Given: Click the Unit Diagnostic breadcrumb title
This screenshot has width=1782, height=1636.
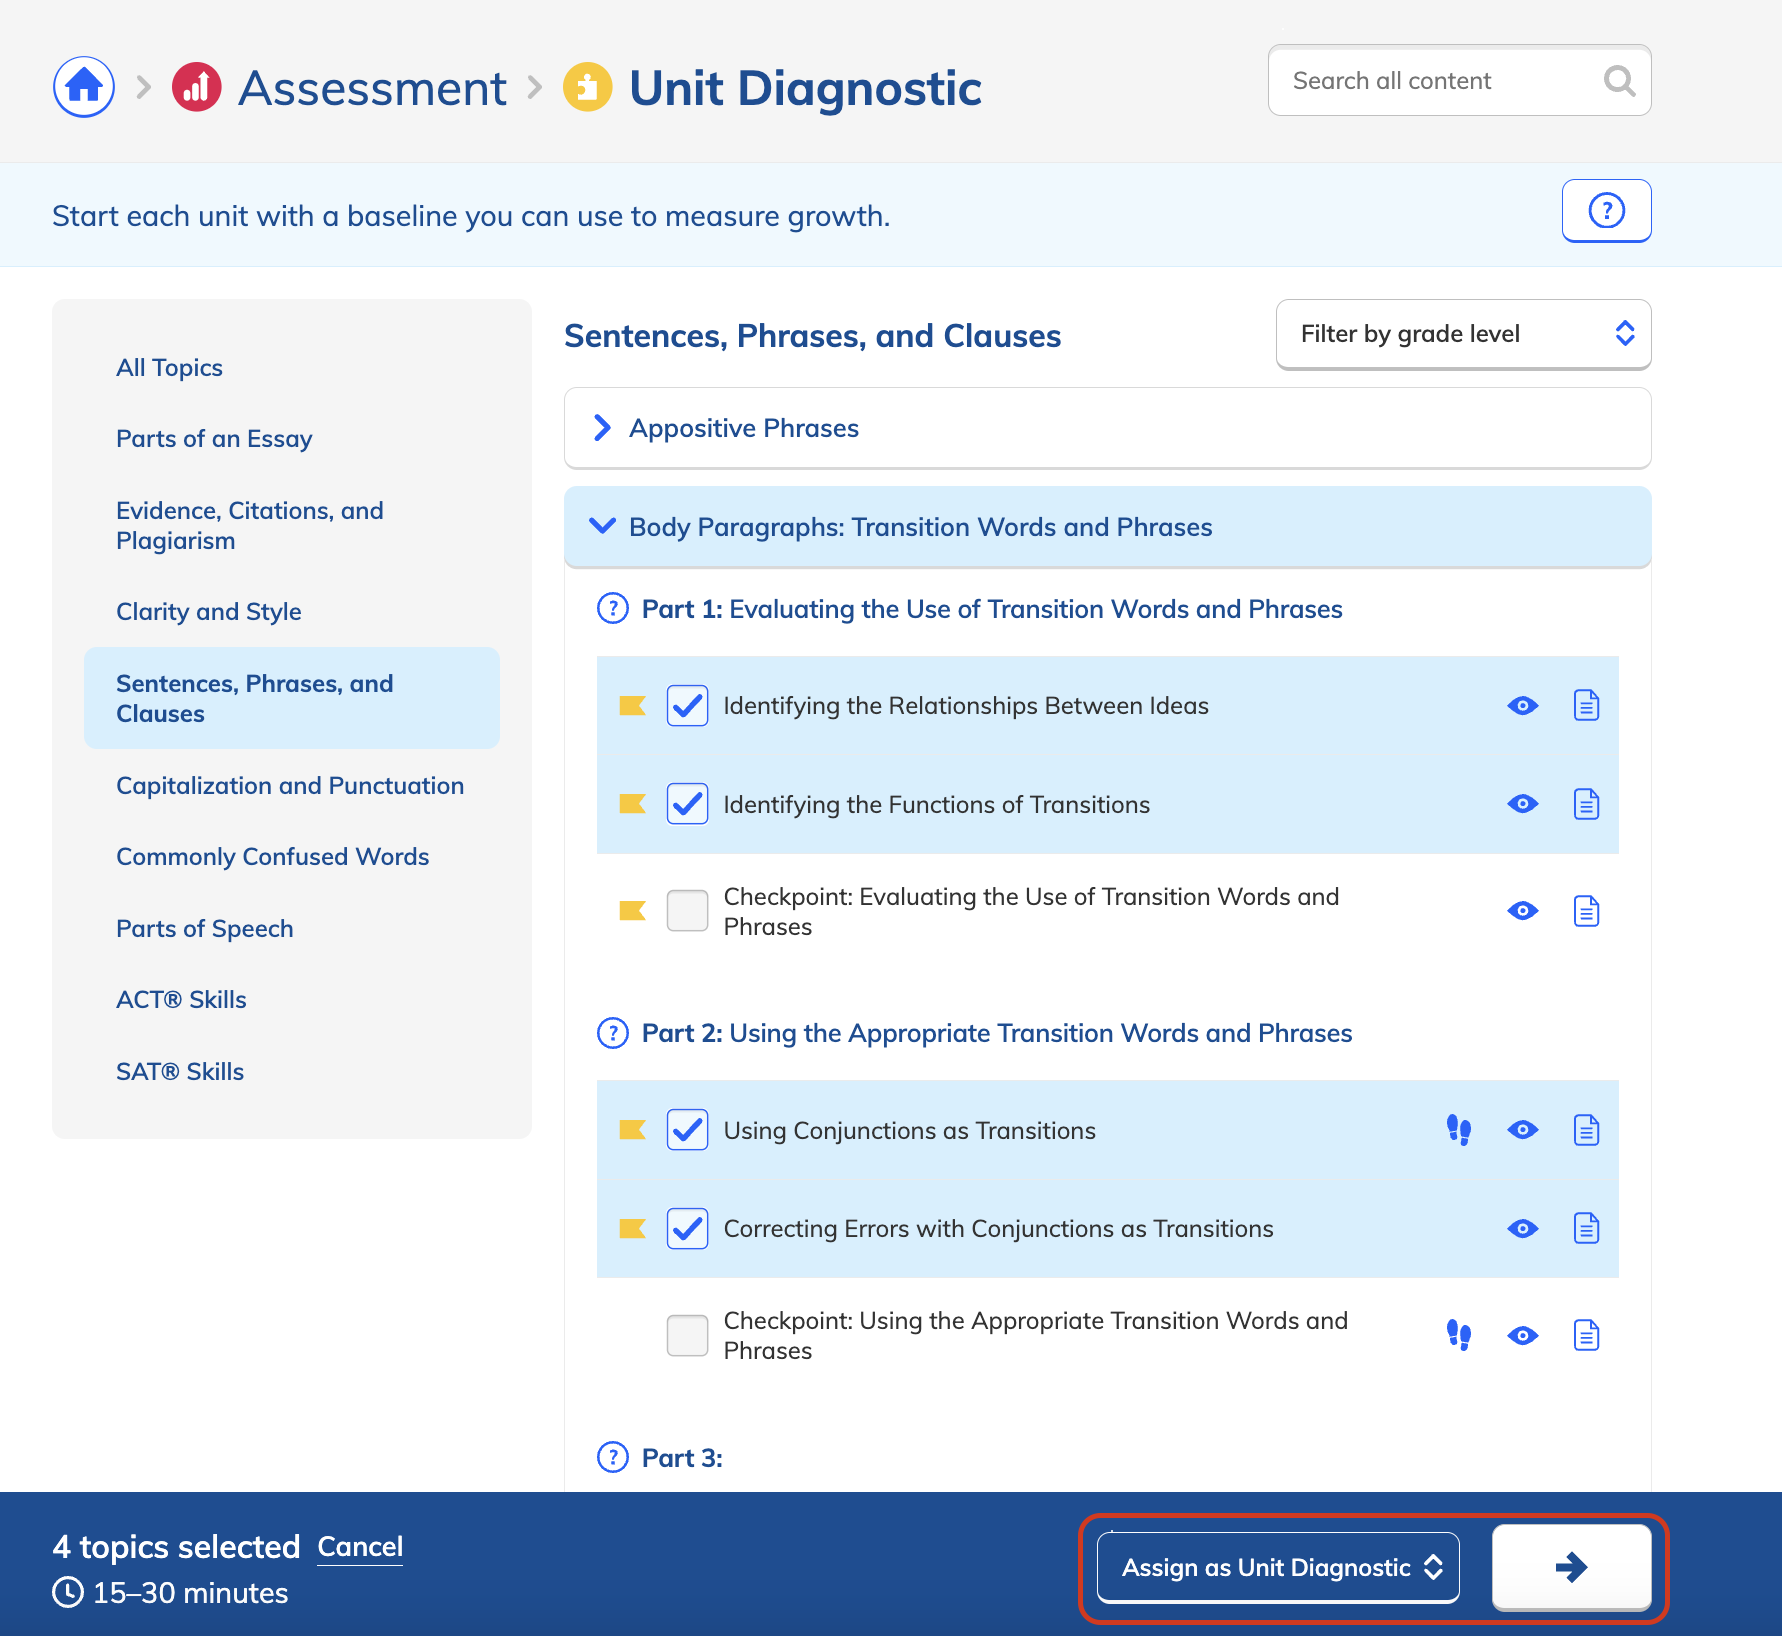Looking at the screenshot, I should (x=805, y=88).
